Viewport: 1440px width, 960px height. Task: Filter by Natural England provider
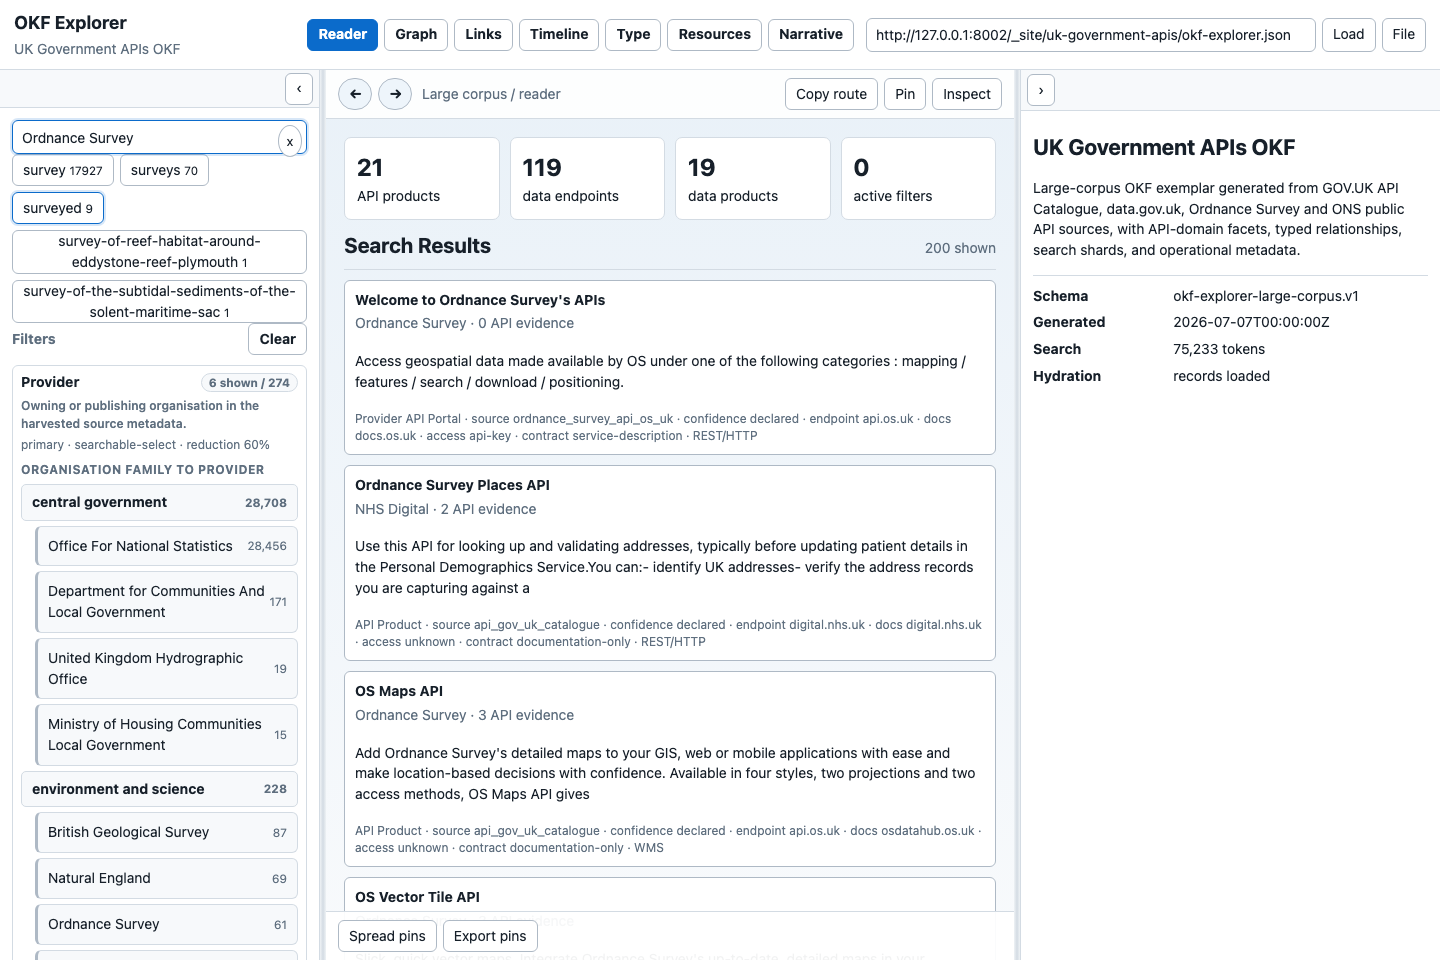167,878
